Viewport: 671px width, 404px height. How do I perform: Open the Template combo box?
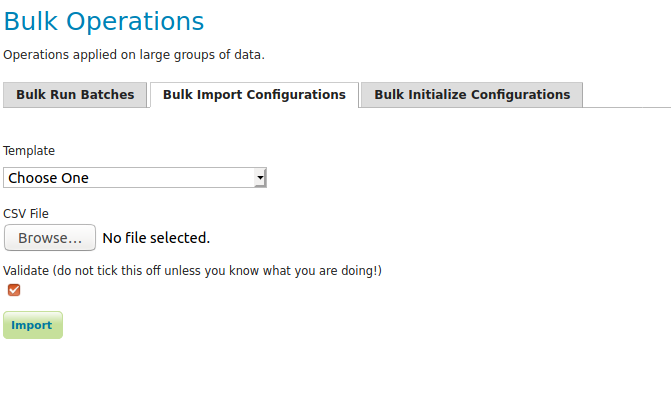pyautogui.click(x=134, y=178)
